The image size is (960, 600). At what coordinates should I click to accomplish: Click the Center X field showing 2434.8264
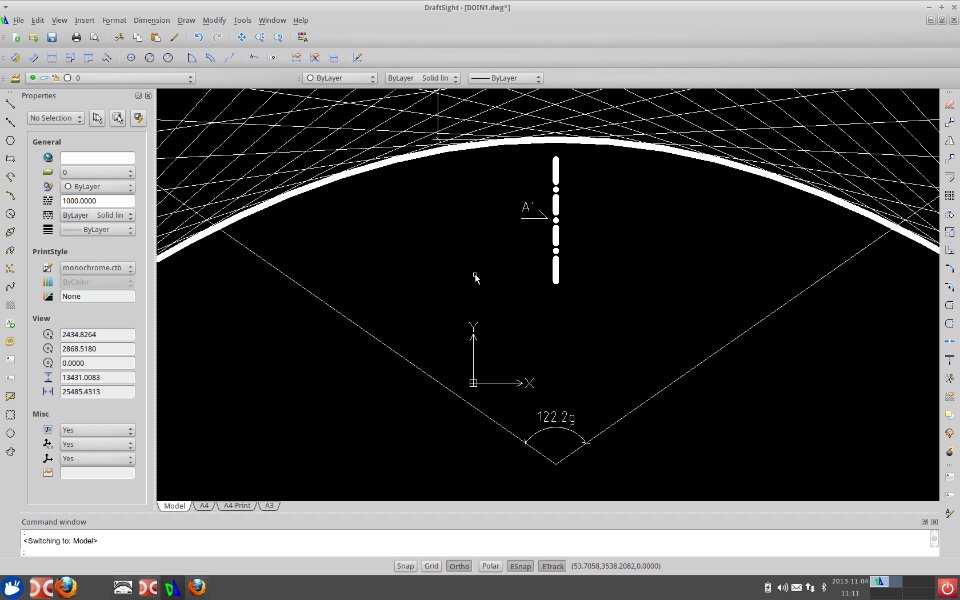click(x=97, y=334)
